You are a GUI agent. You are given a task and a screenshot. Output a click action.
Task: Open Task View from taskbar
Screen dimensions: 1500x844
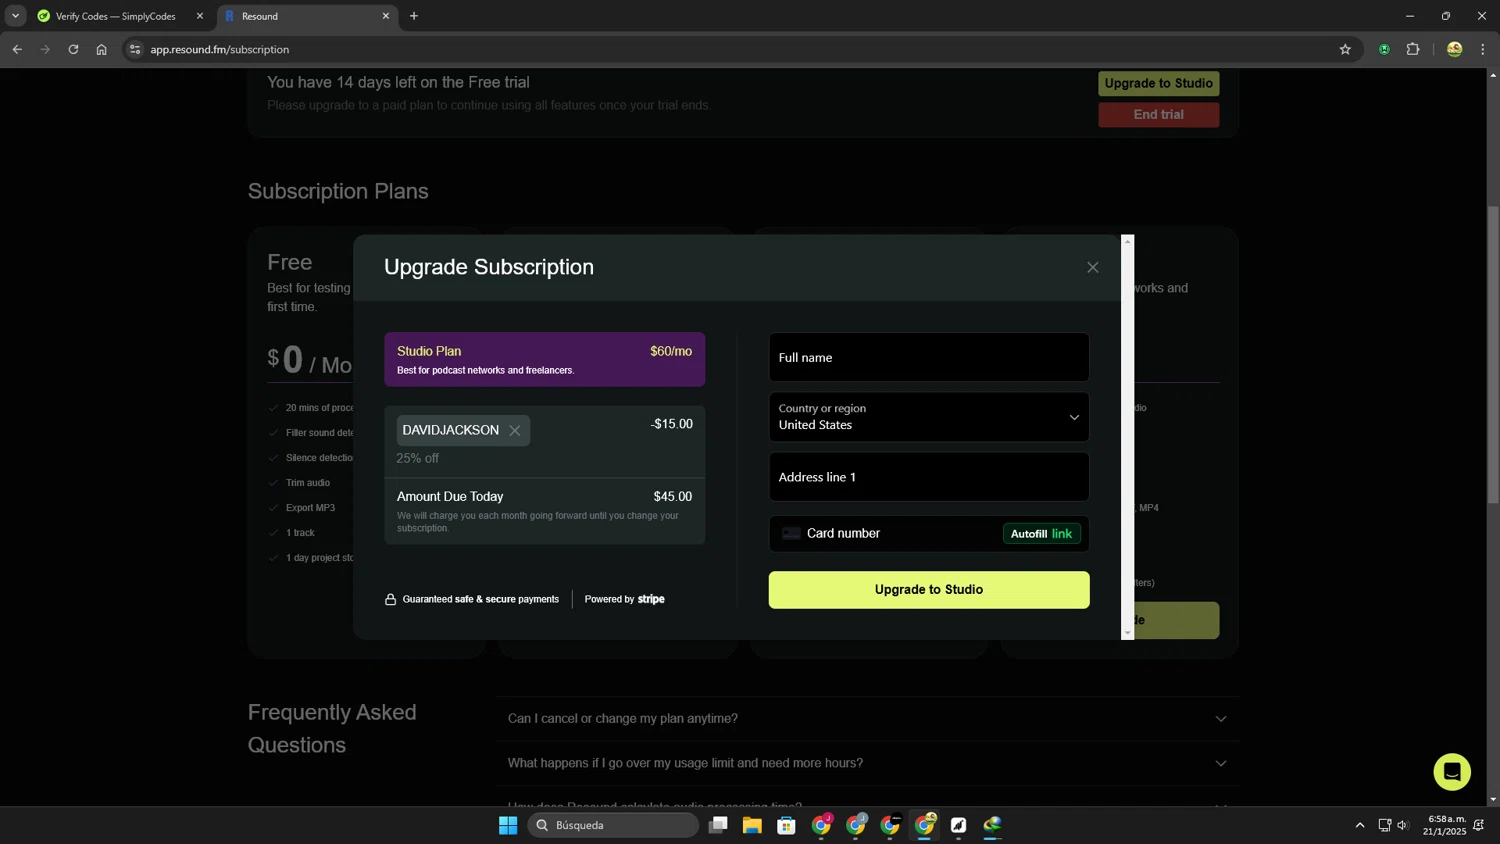[718, 825]
